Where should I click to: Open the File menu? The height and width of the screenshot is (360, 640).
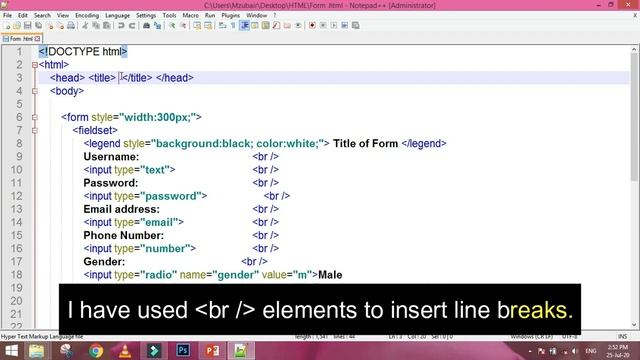(x=7, y=16)
